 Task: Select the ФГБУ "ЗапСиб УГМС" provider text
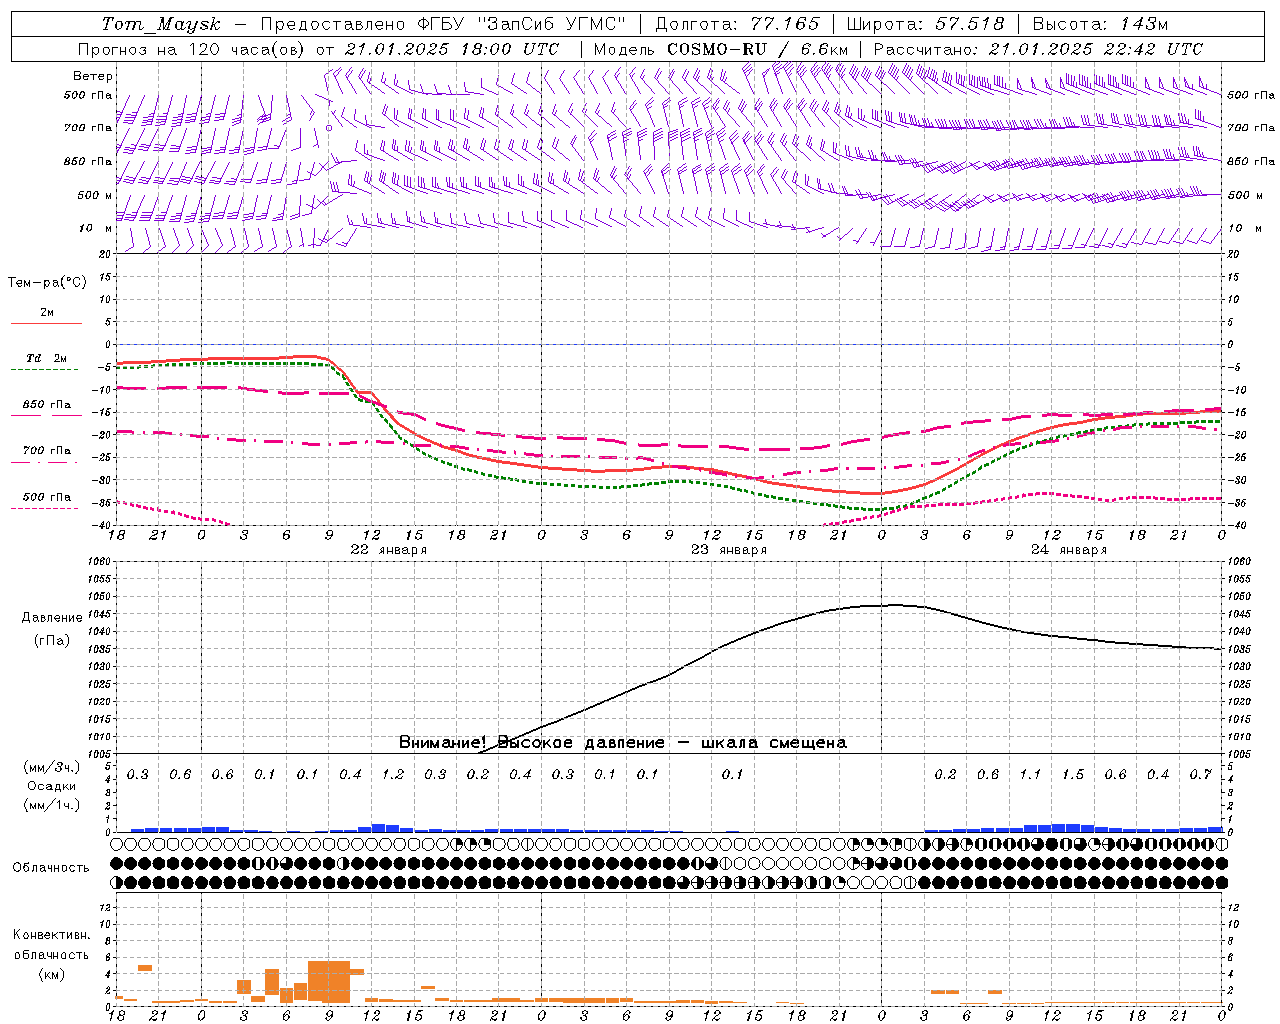pos(520,24)
